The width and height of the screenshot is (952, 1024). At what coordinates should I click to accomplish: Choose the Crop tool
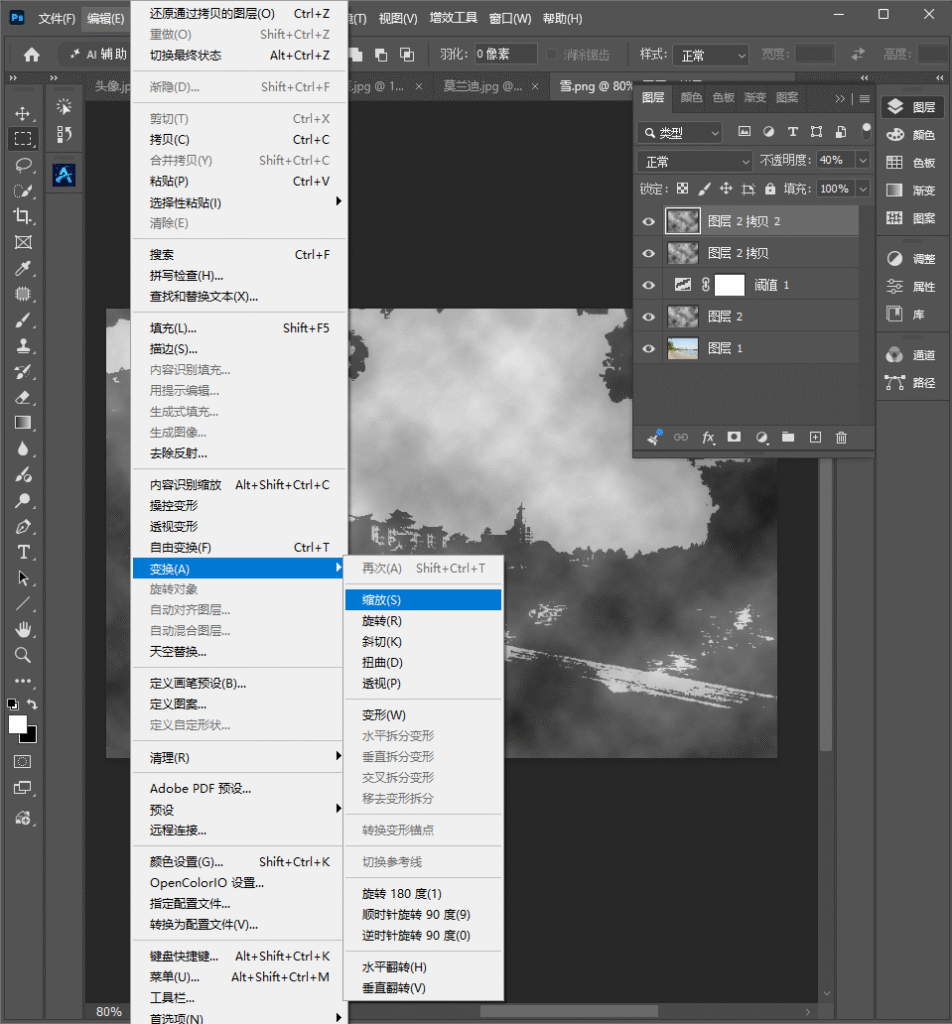[23, 216]
